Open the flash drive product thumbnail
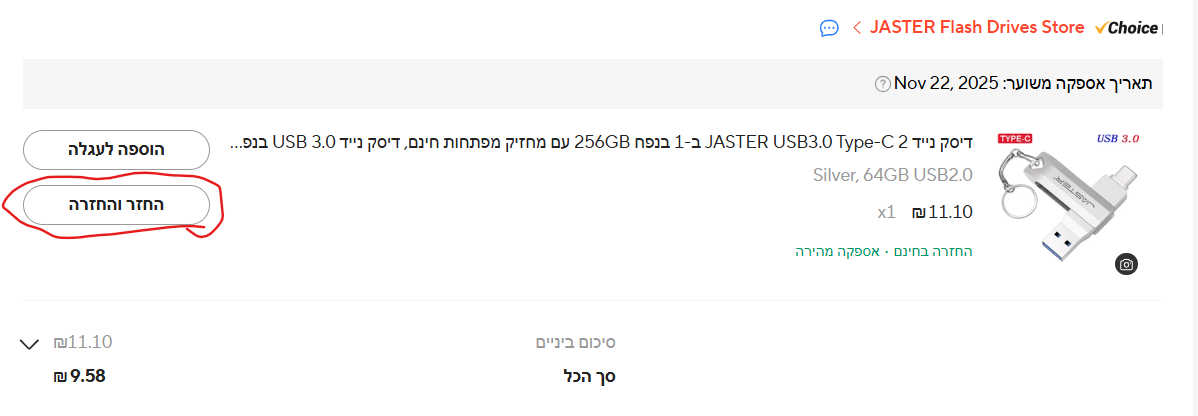 (1070, 201)
